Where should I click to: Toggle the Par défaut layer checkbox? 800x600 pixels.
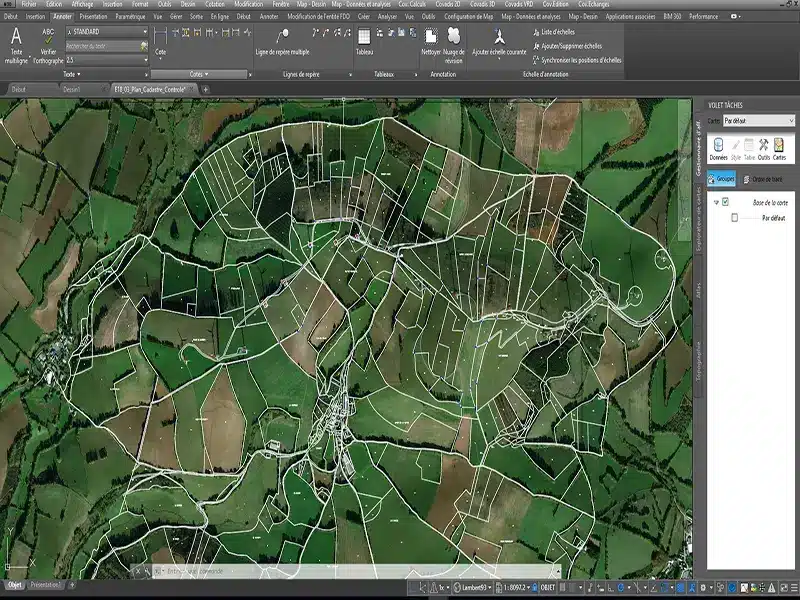734,217
